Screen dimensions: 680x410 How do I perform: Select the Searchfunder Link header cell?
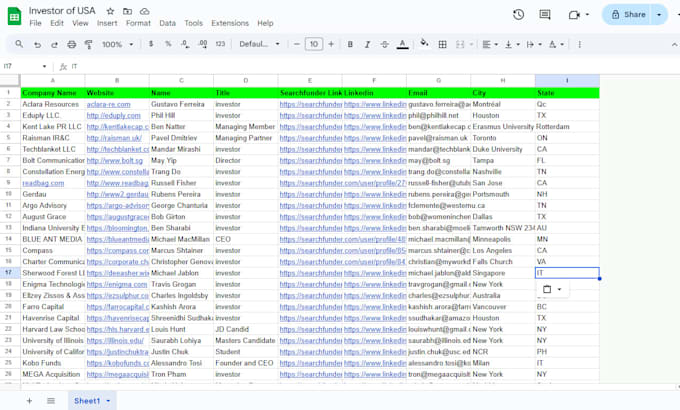click(x=310, y=93)
